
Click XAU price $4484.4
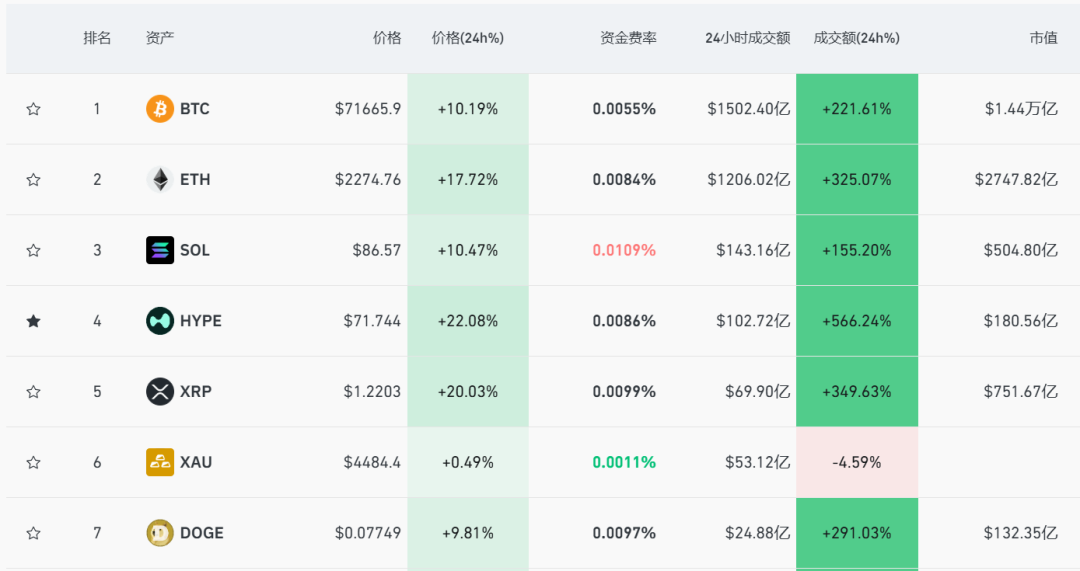(373, 462)
